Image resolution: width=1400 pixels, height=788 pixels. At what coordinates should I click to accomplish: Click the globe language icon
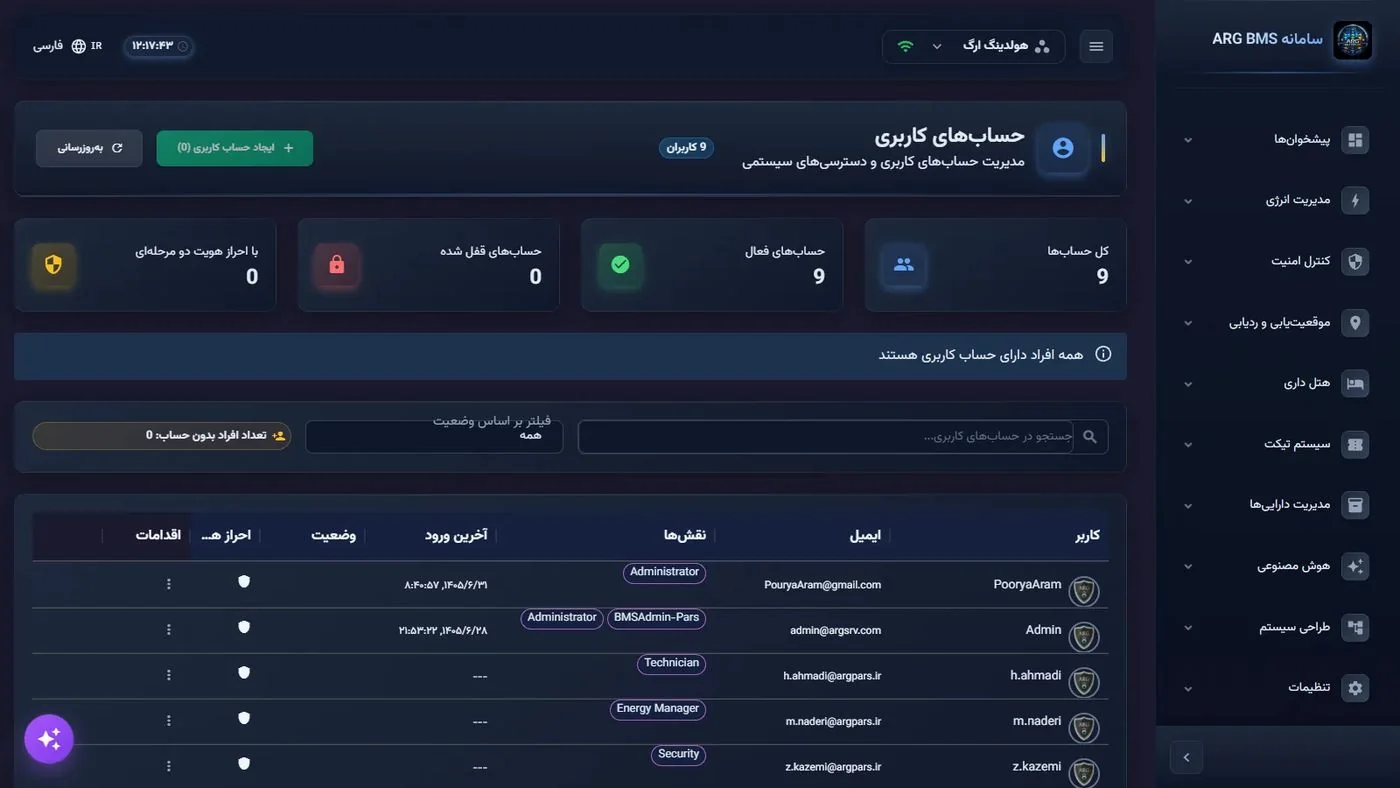(79, 46)
